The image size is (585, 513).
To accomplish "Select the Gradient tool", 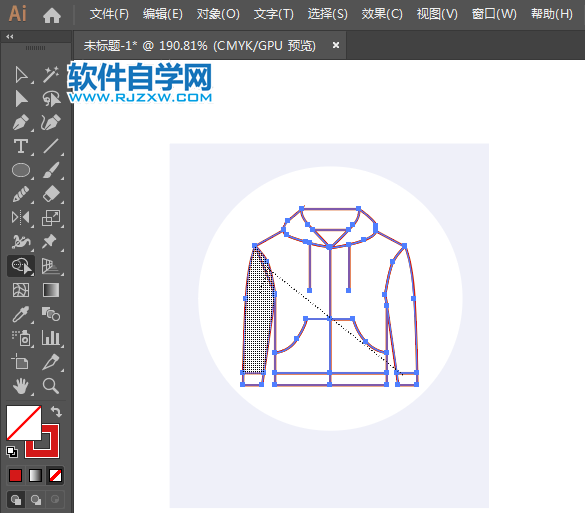I will point(51,290).
